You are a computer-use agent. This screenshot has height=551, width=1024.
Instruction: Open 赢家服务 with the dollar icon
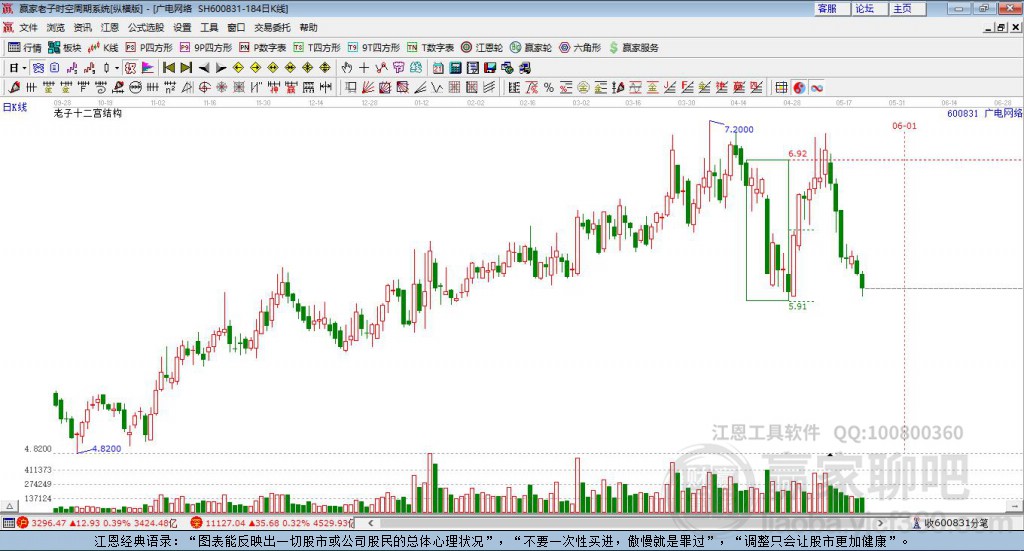coord(633,48)
